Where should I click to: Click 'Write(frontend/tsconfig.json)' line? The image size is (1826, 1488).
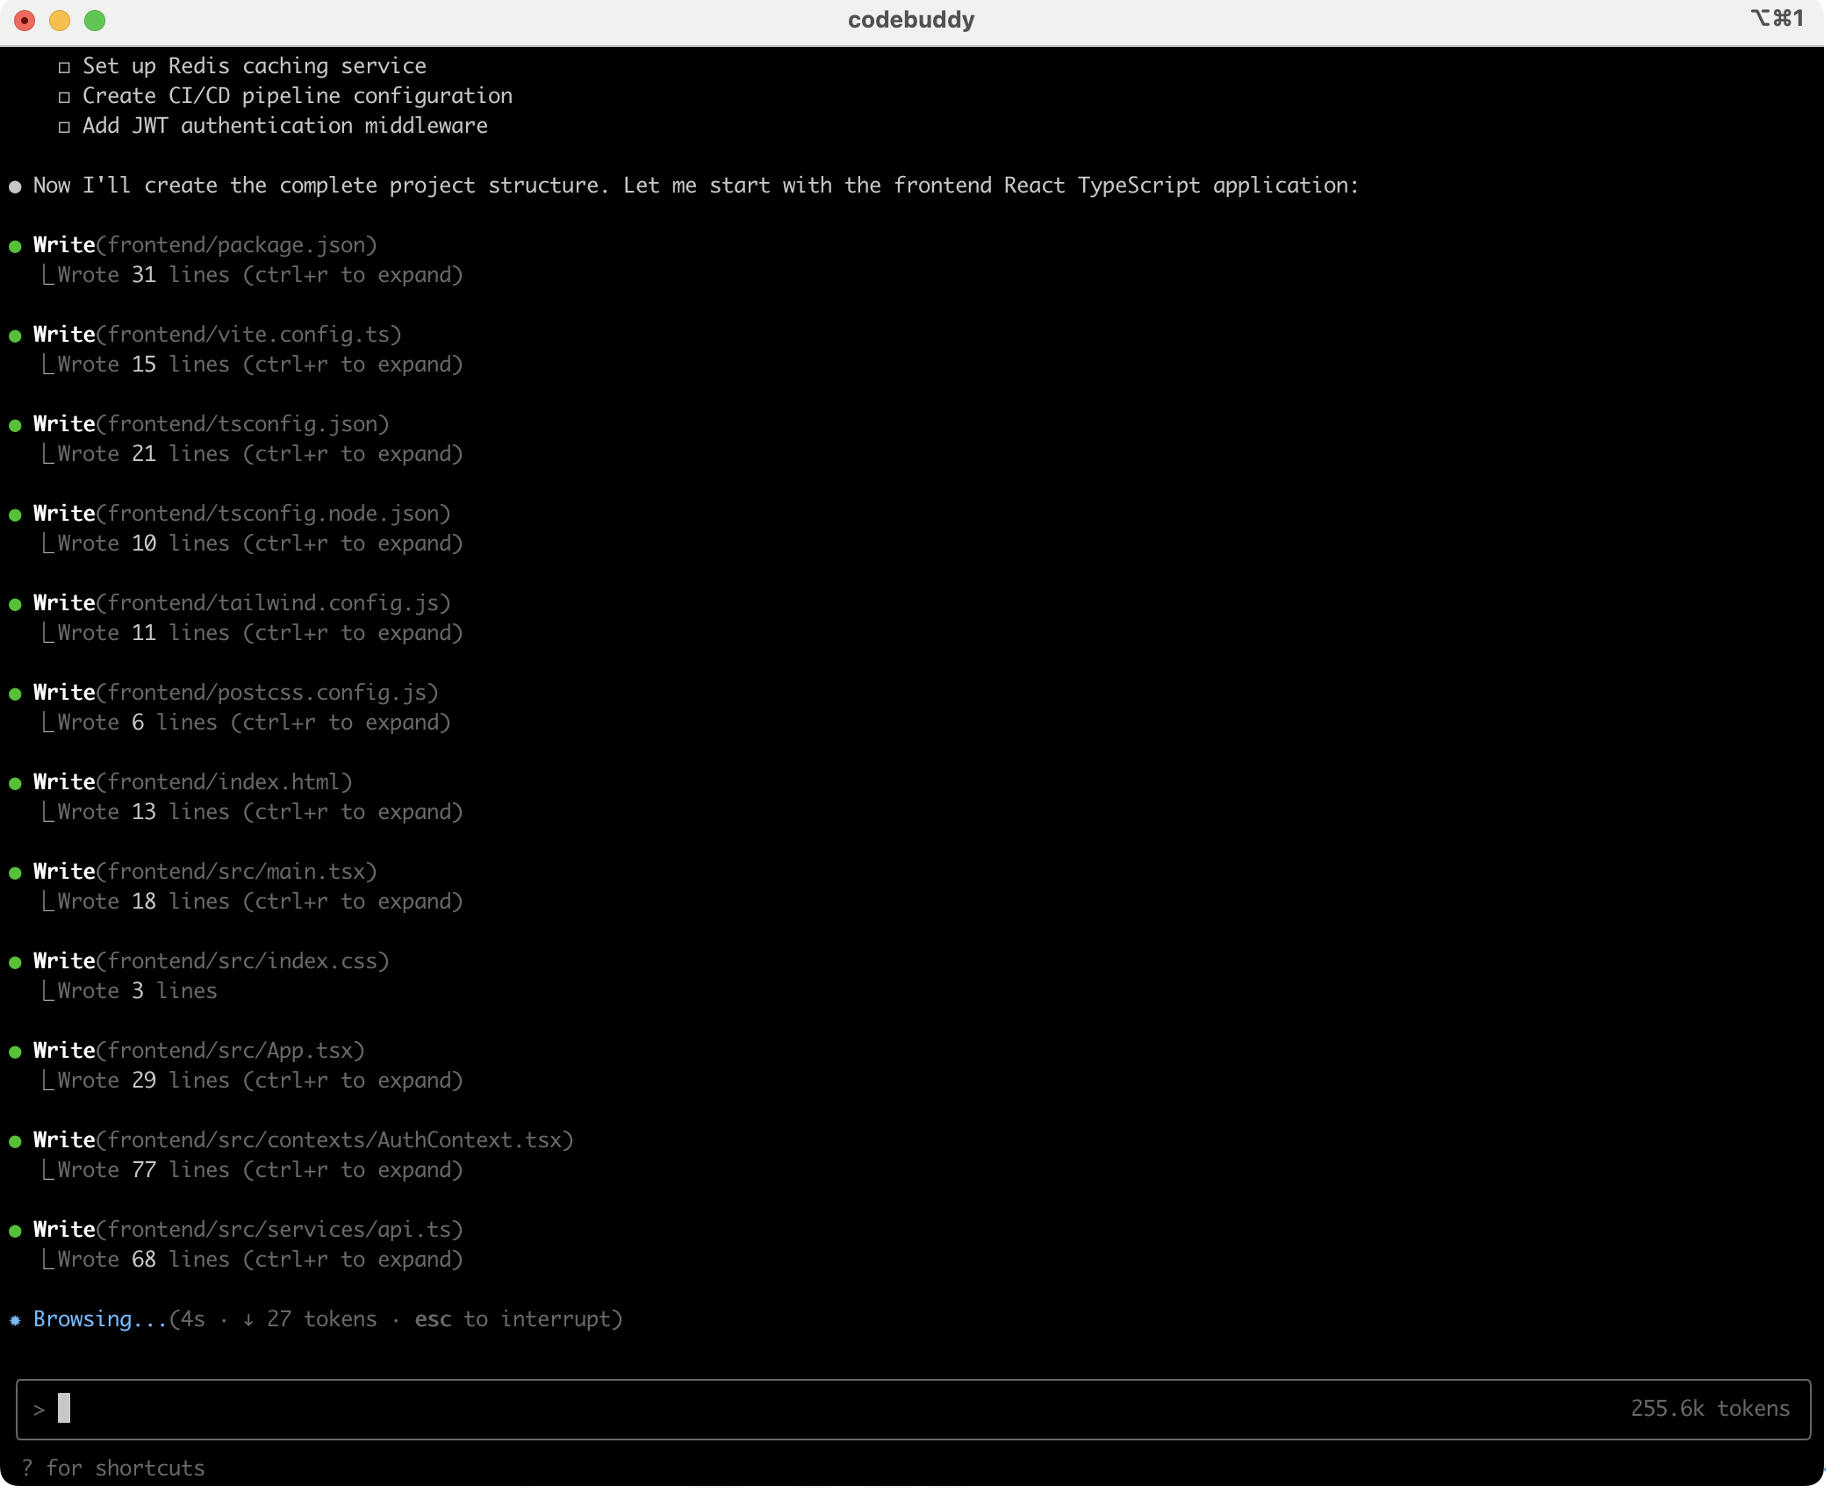[211, 424]
